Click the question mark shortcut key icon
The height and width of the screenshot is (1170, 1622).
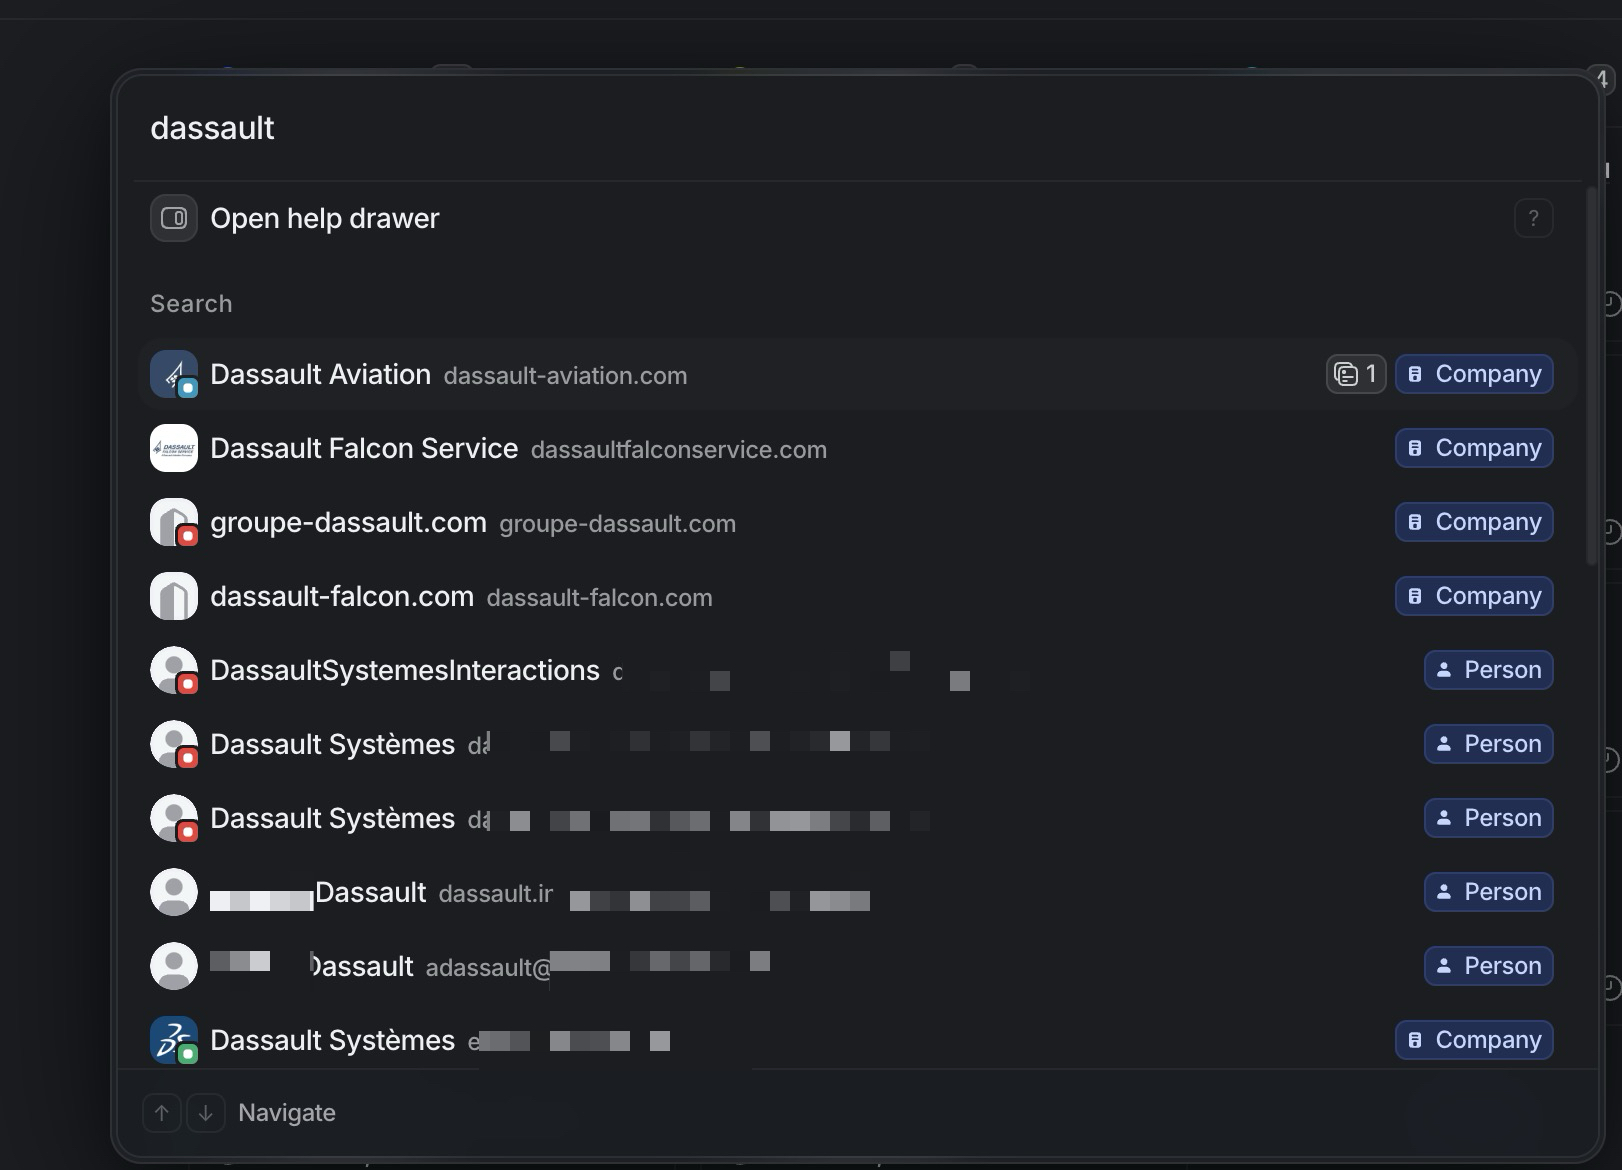(1534, 218)
